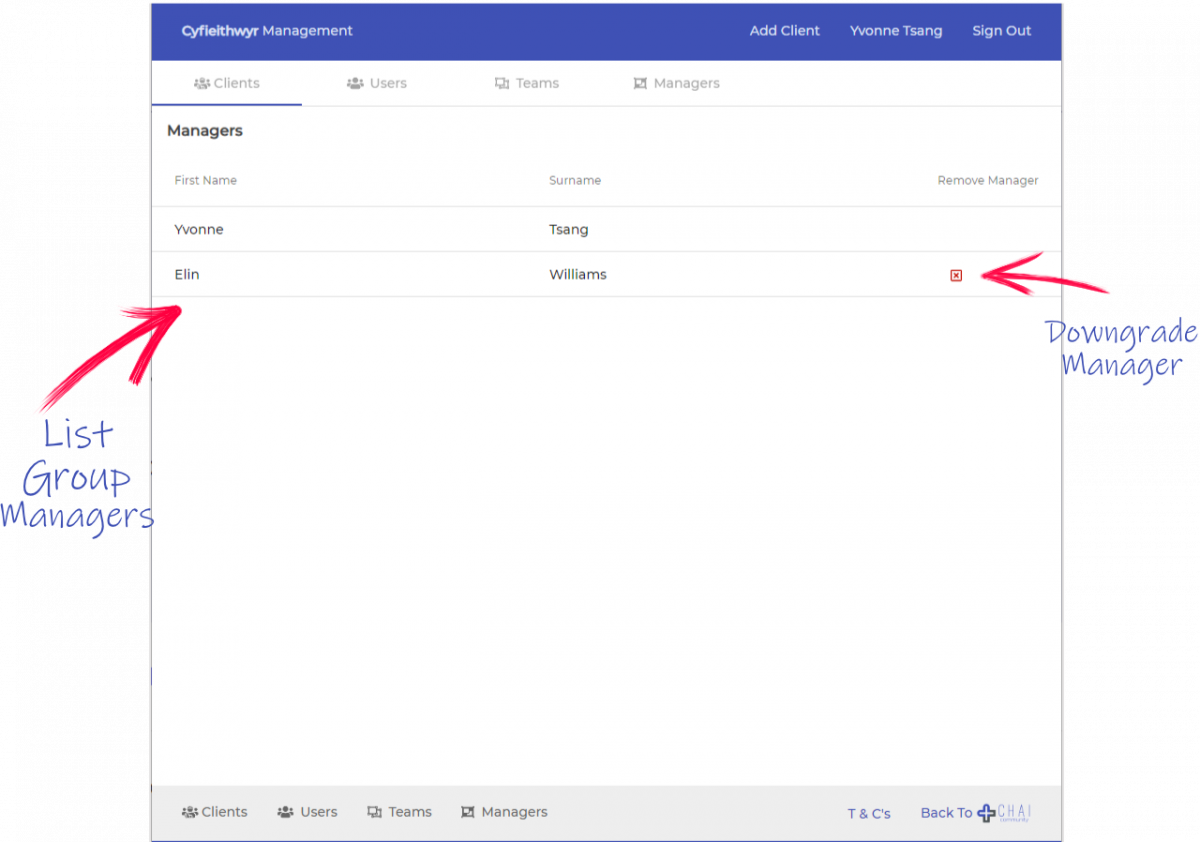1200x842 pixels.
Task: Click the Add Client button
Action: (x=784, y=30)
